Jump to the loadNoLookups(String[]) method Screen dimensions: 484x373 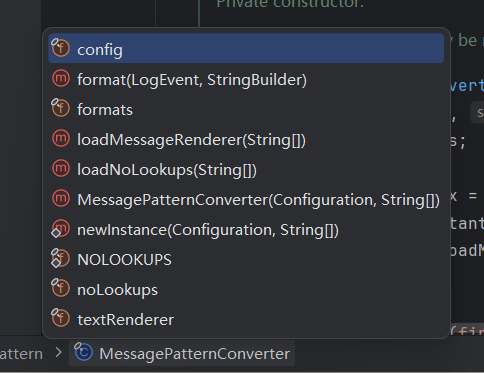click(246, 169)
